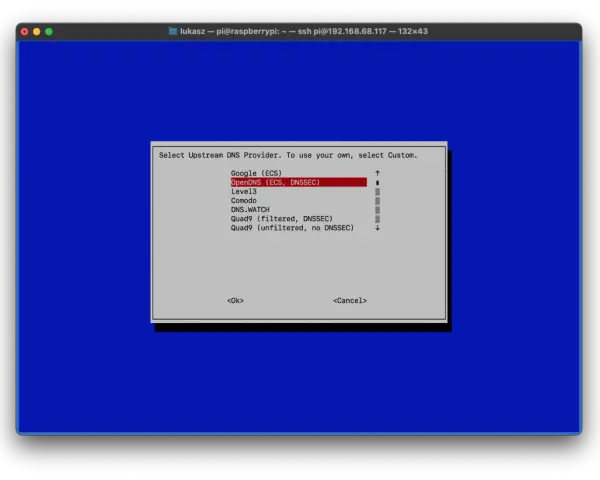Pick the DNS.WATCH provider entry
This screenshot has height=480, width=600.
point(250,209)
